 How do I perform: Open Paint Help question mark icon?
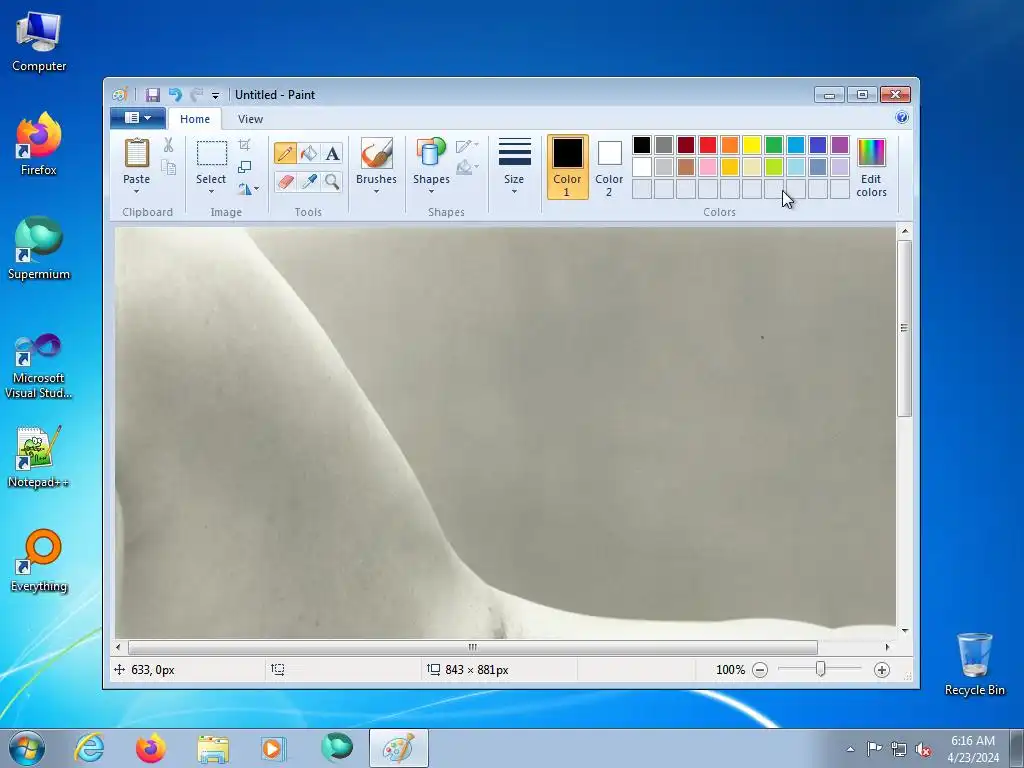(902, 118)
